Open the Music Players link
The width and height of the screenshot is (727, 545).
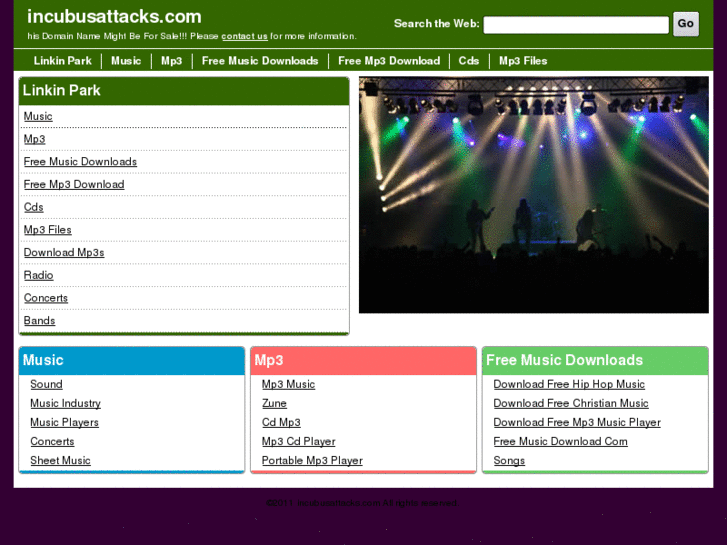tap(64, 423)
